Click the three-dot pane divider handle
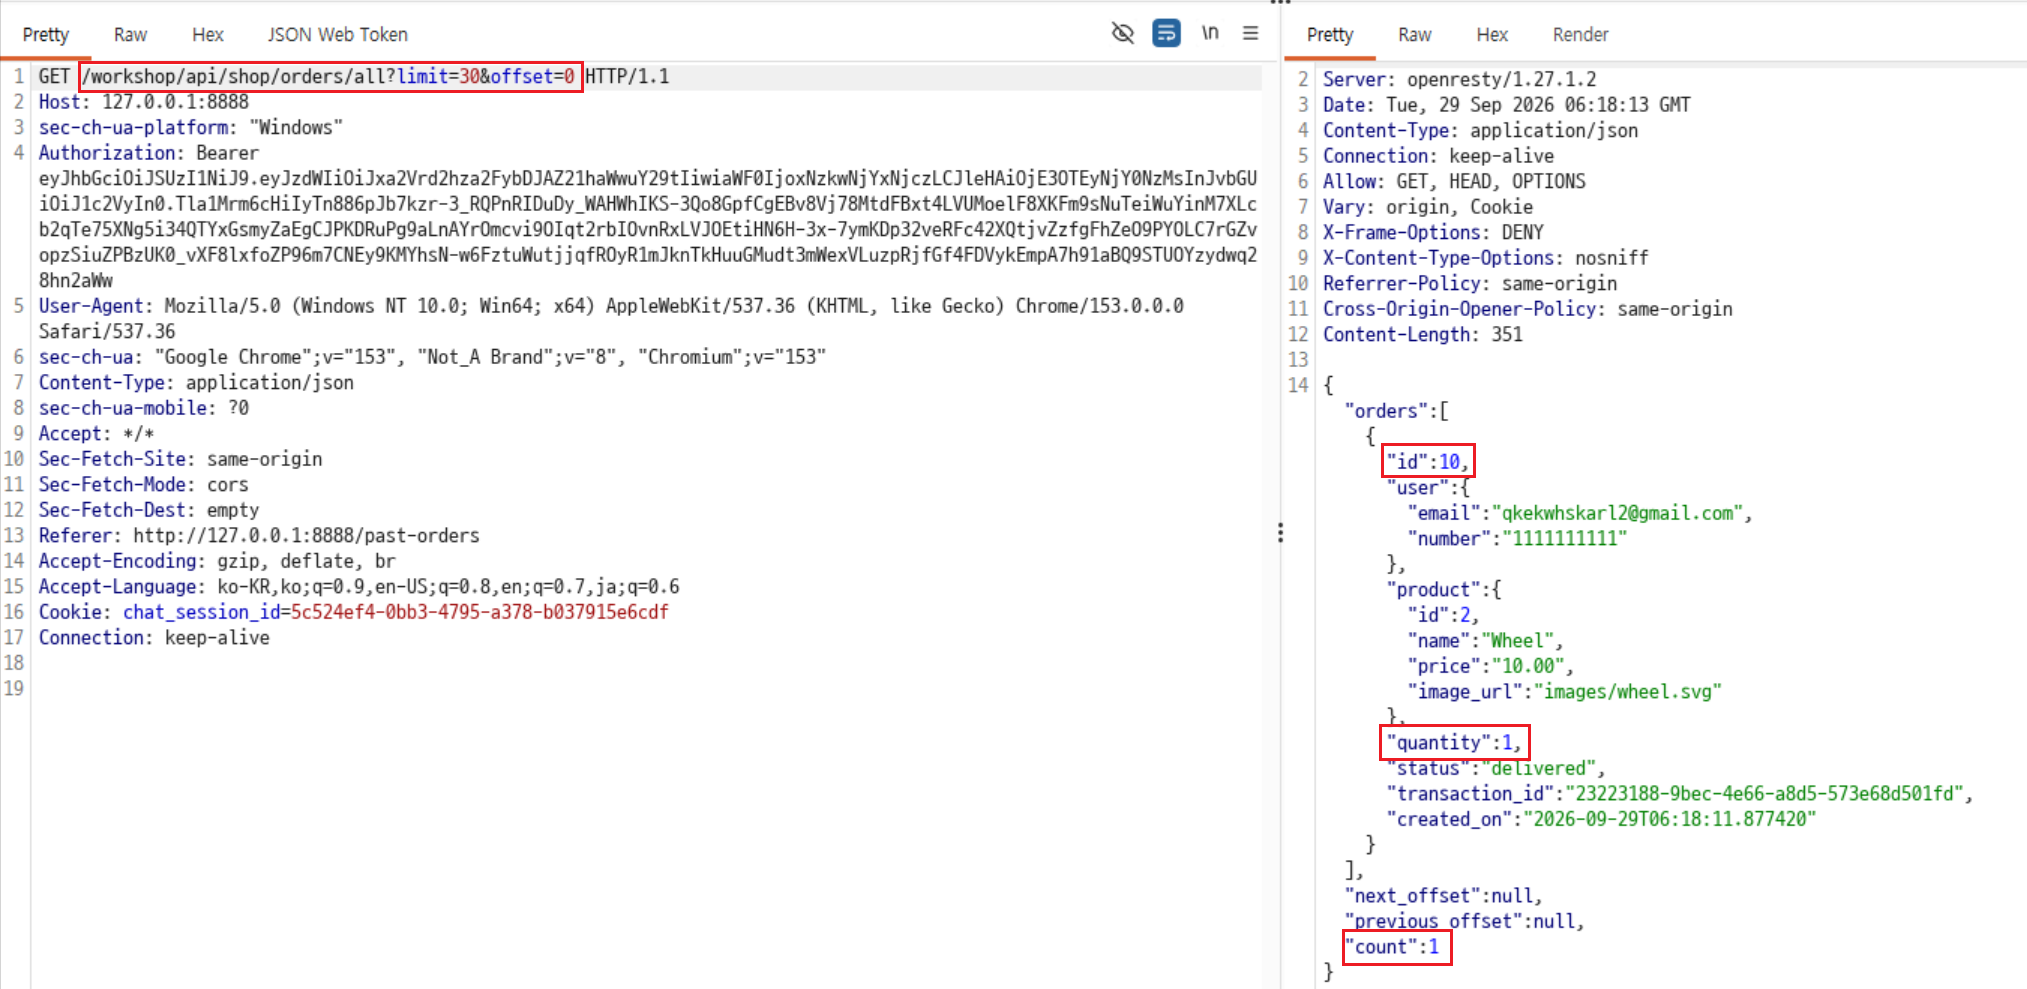 pyautogui.click(x=1280, y=533)
